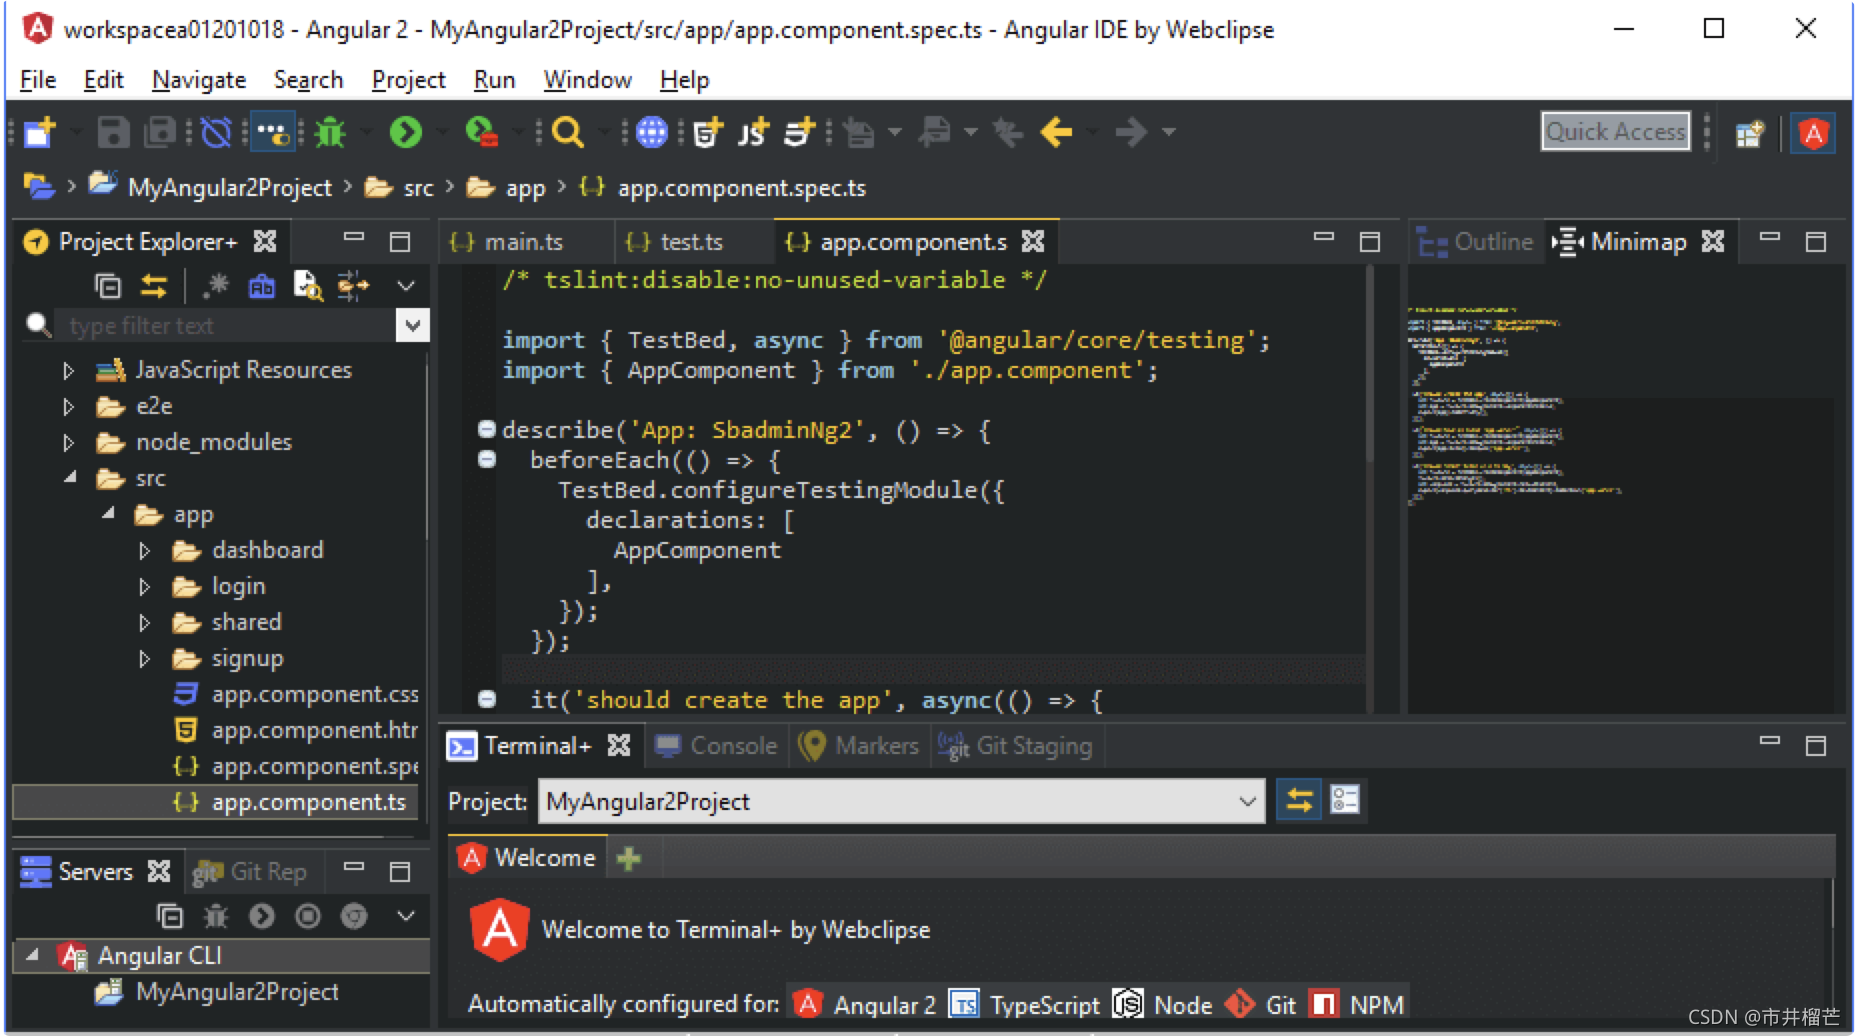The width and height of the screenshot is (1856, 1036).
Task: Collapse All in Project Explorer toolbar
Action: point(107,286)
